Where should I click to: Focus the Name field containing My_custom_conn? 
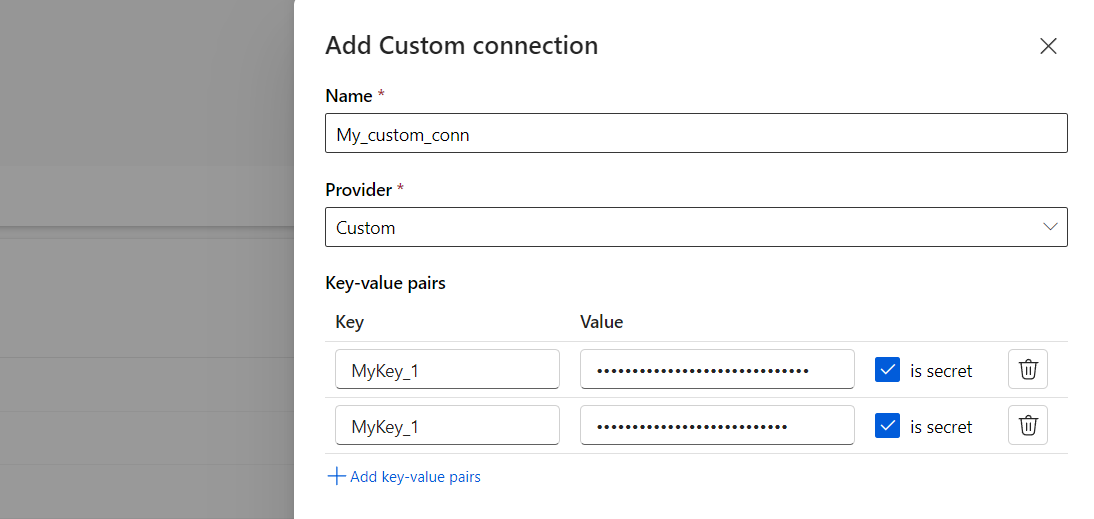(x=696, y=134)
